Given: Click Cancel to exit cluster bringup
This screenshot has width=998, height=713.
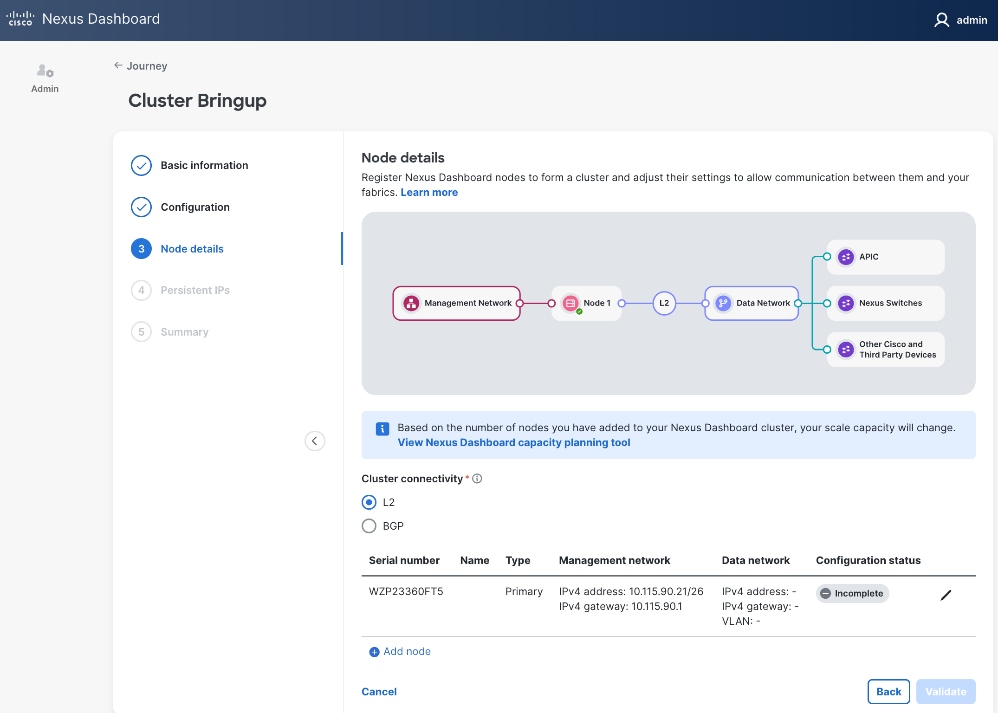Looking at the screenshot, I should 379,691.
